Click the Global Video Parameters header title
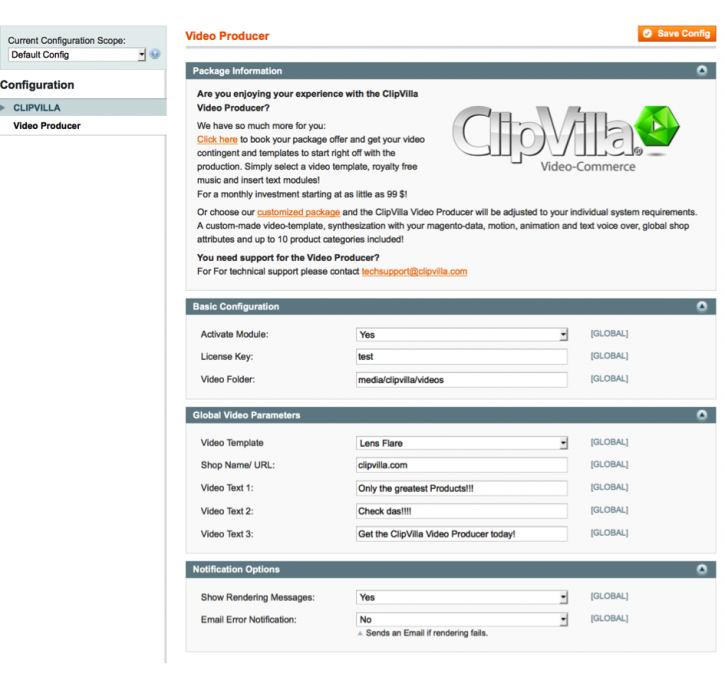 point(246,416)
